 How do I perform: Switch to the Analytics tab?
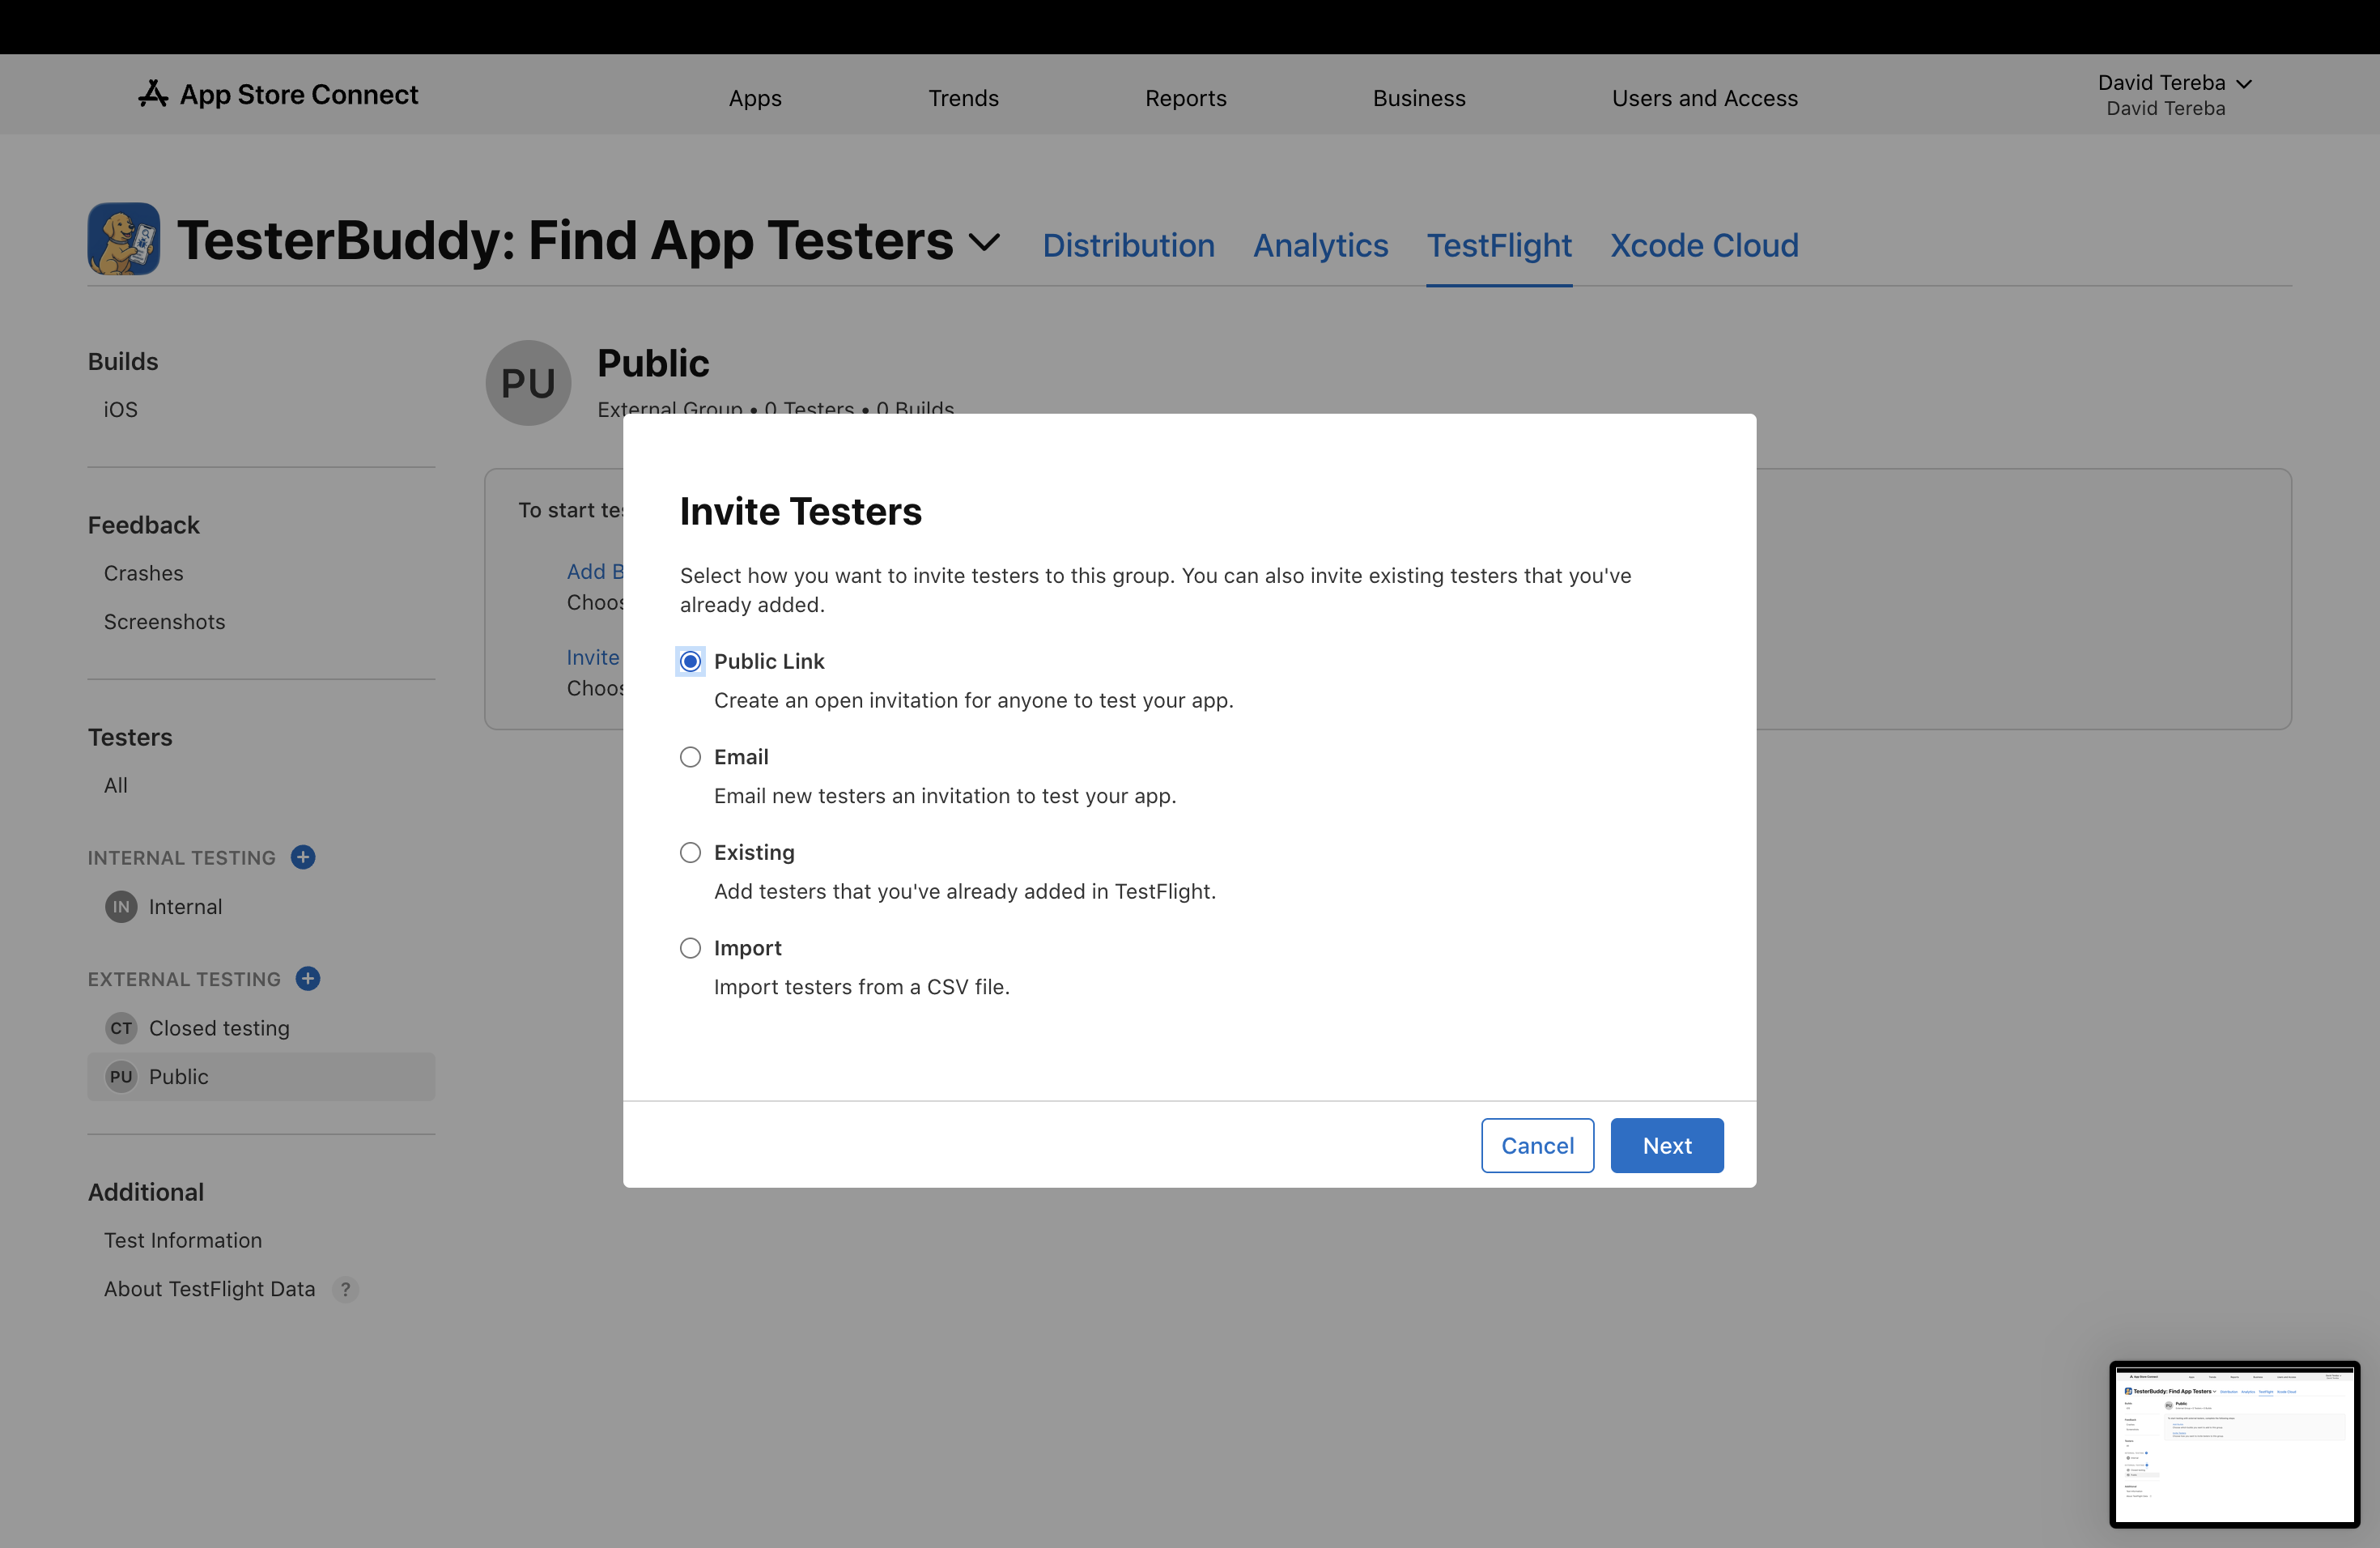(x=1320, y=245)
